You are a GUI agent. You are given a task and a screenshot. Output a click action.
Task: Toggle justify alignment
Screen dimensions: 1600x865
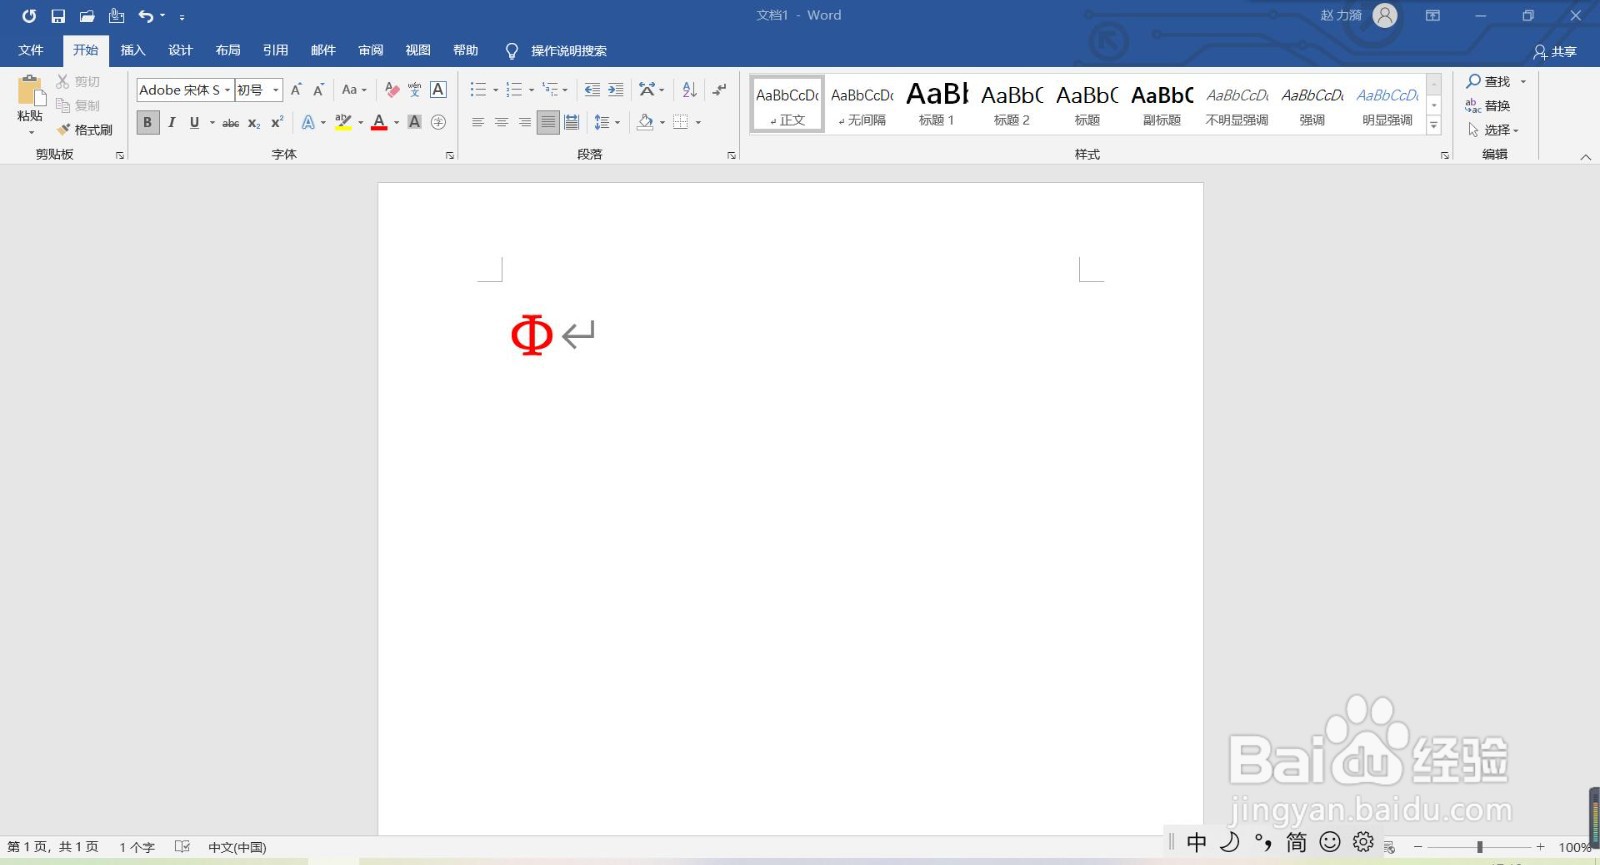[548, 123]
